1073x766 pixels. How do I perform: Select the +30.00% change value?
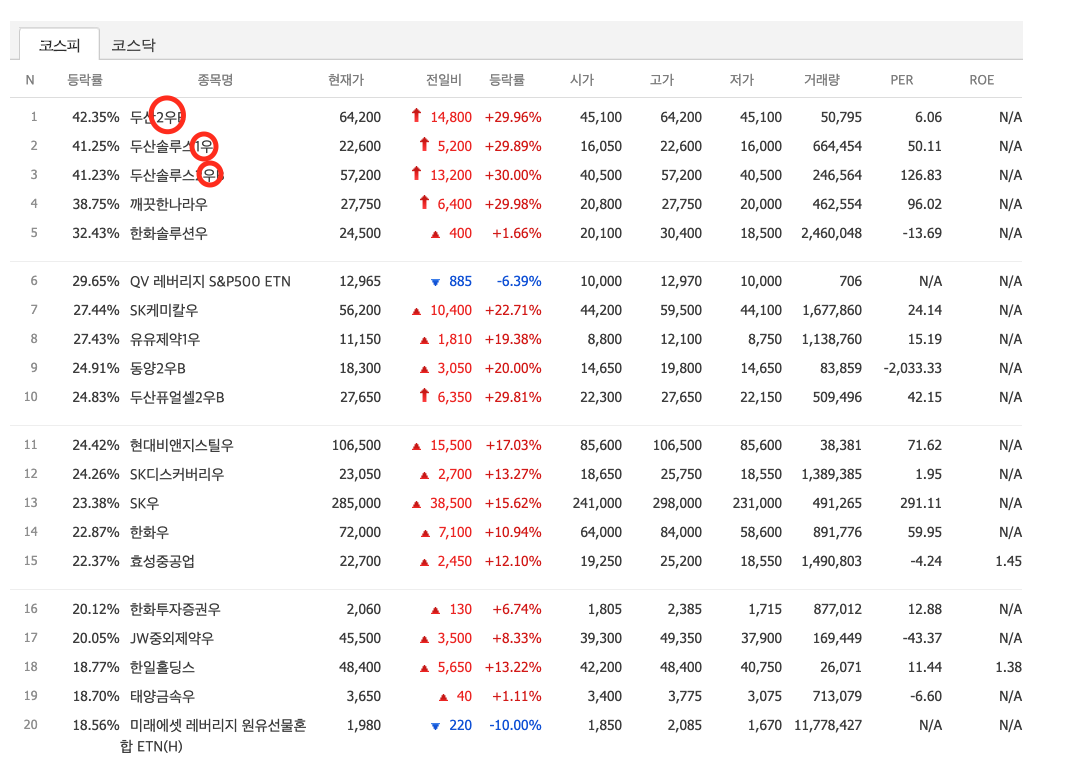point(513,175)
